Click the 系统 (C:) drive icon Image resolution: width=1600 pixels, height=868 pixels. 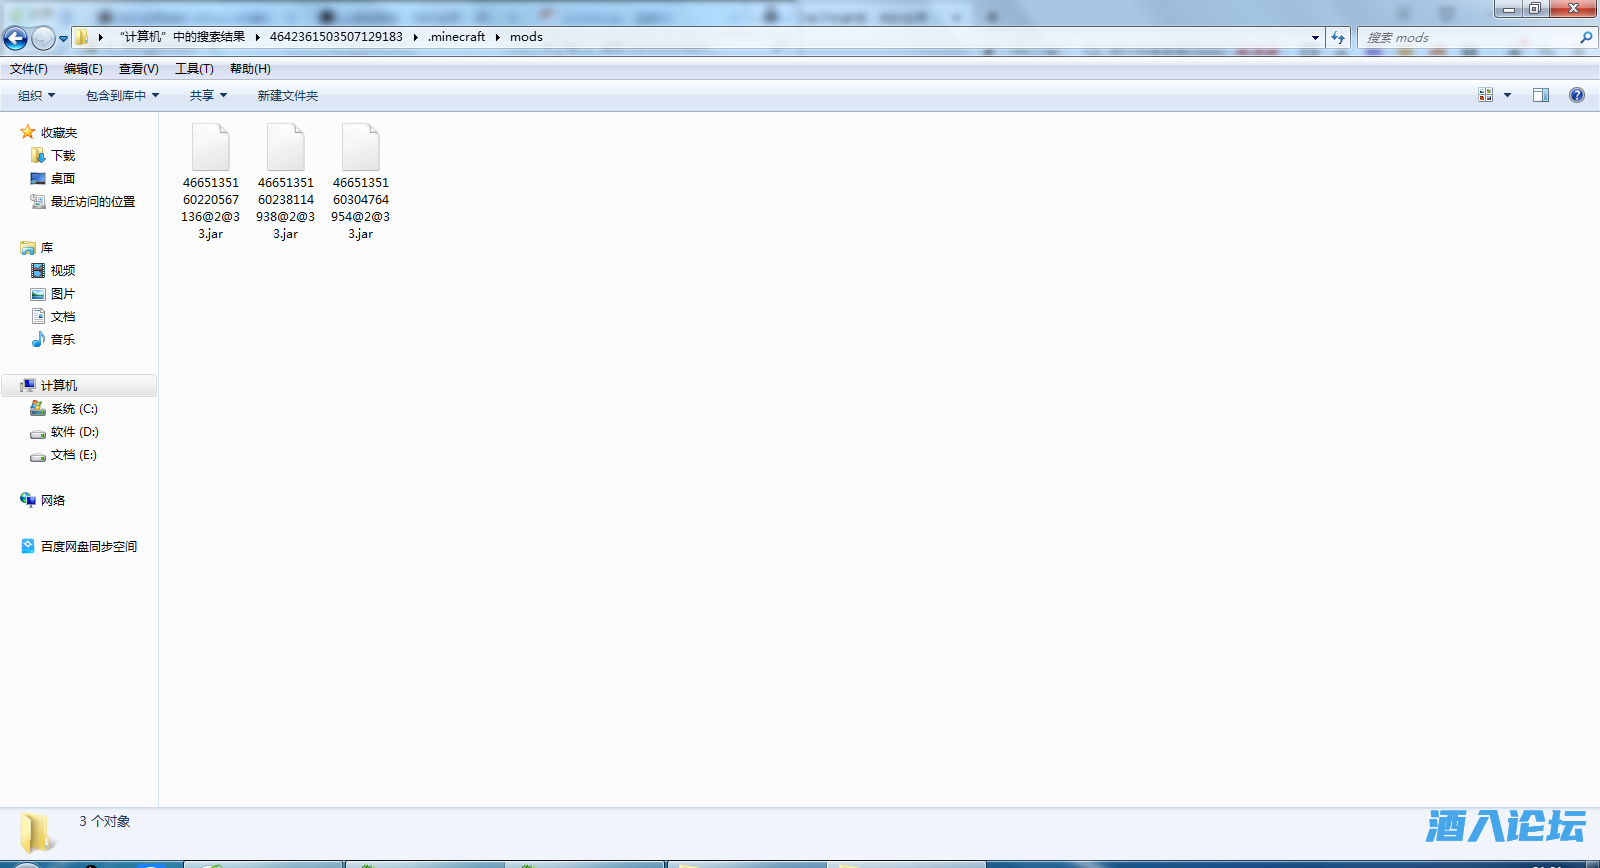(38, 409)
